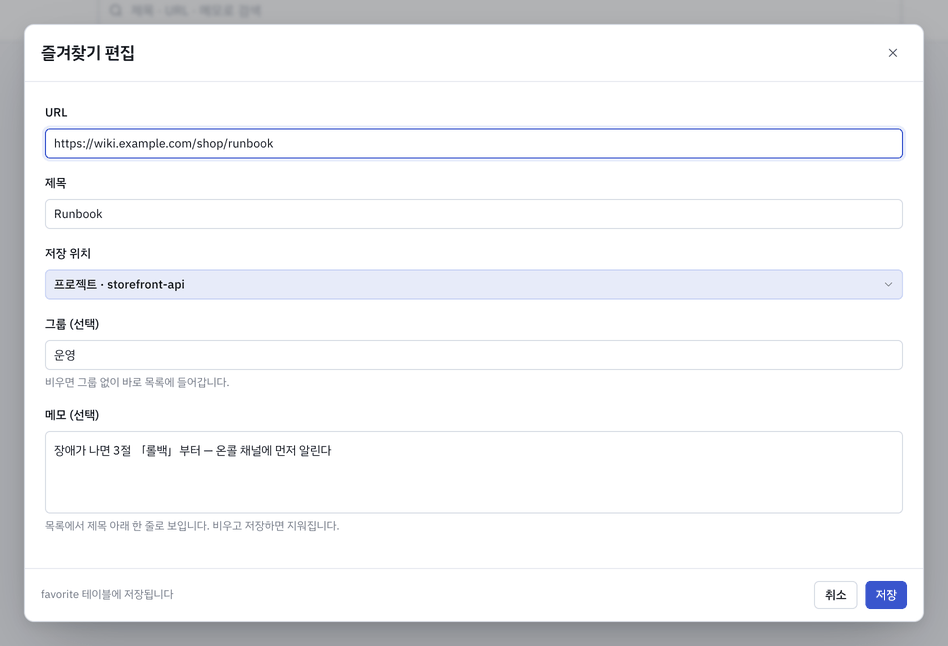Save the bookmark with 저장 button
Screen dimensions: 948x646
pyautogui.click(x=886, y=595)
